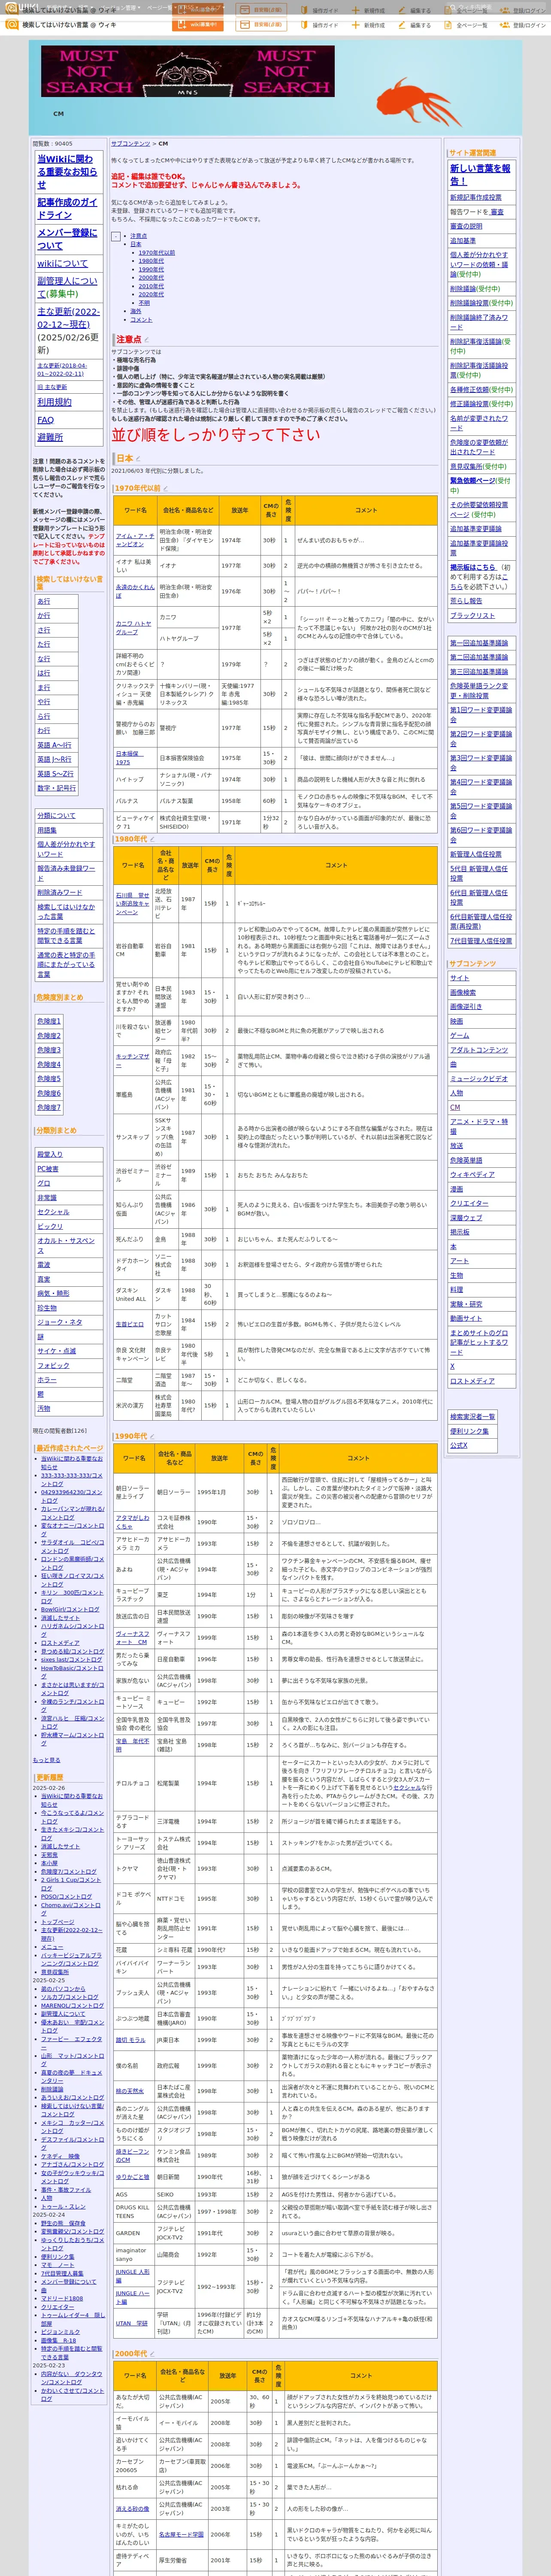Open 検索実況者一覧 right sidebar link
The width and height of the screenshot is (551, 2576).
point(472,1417)
